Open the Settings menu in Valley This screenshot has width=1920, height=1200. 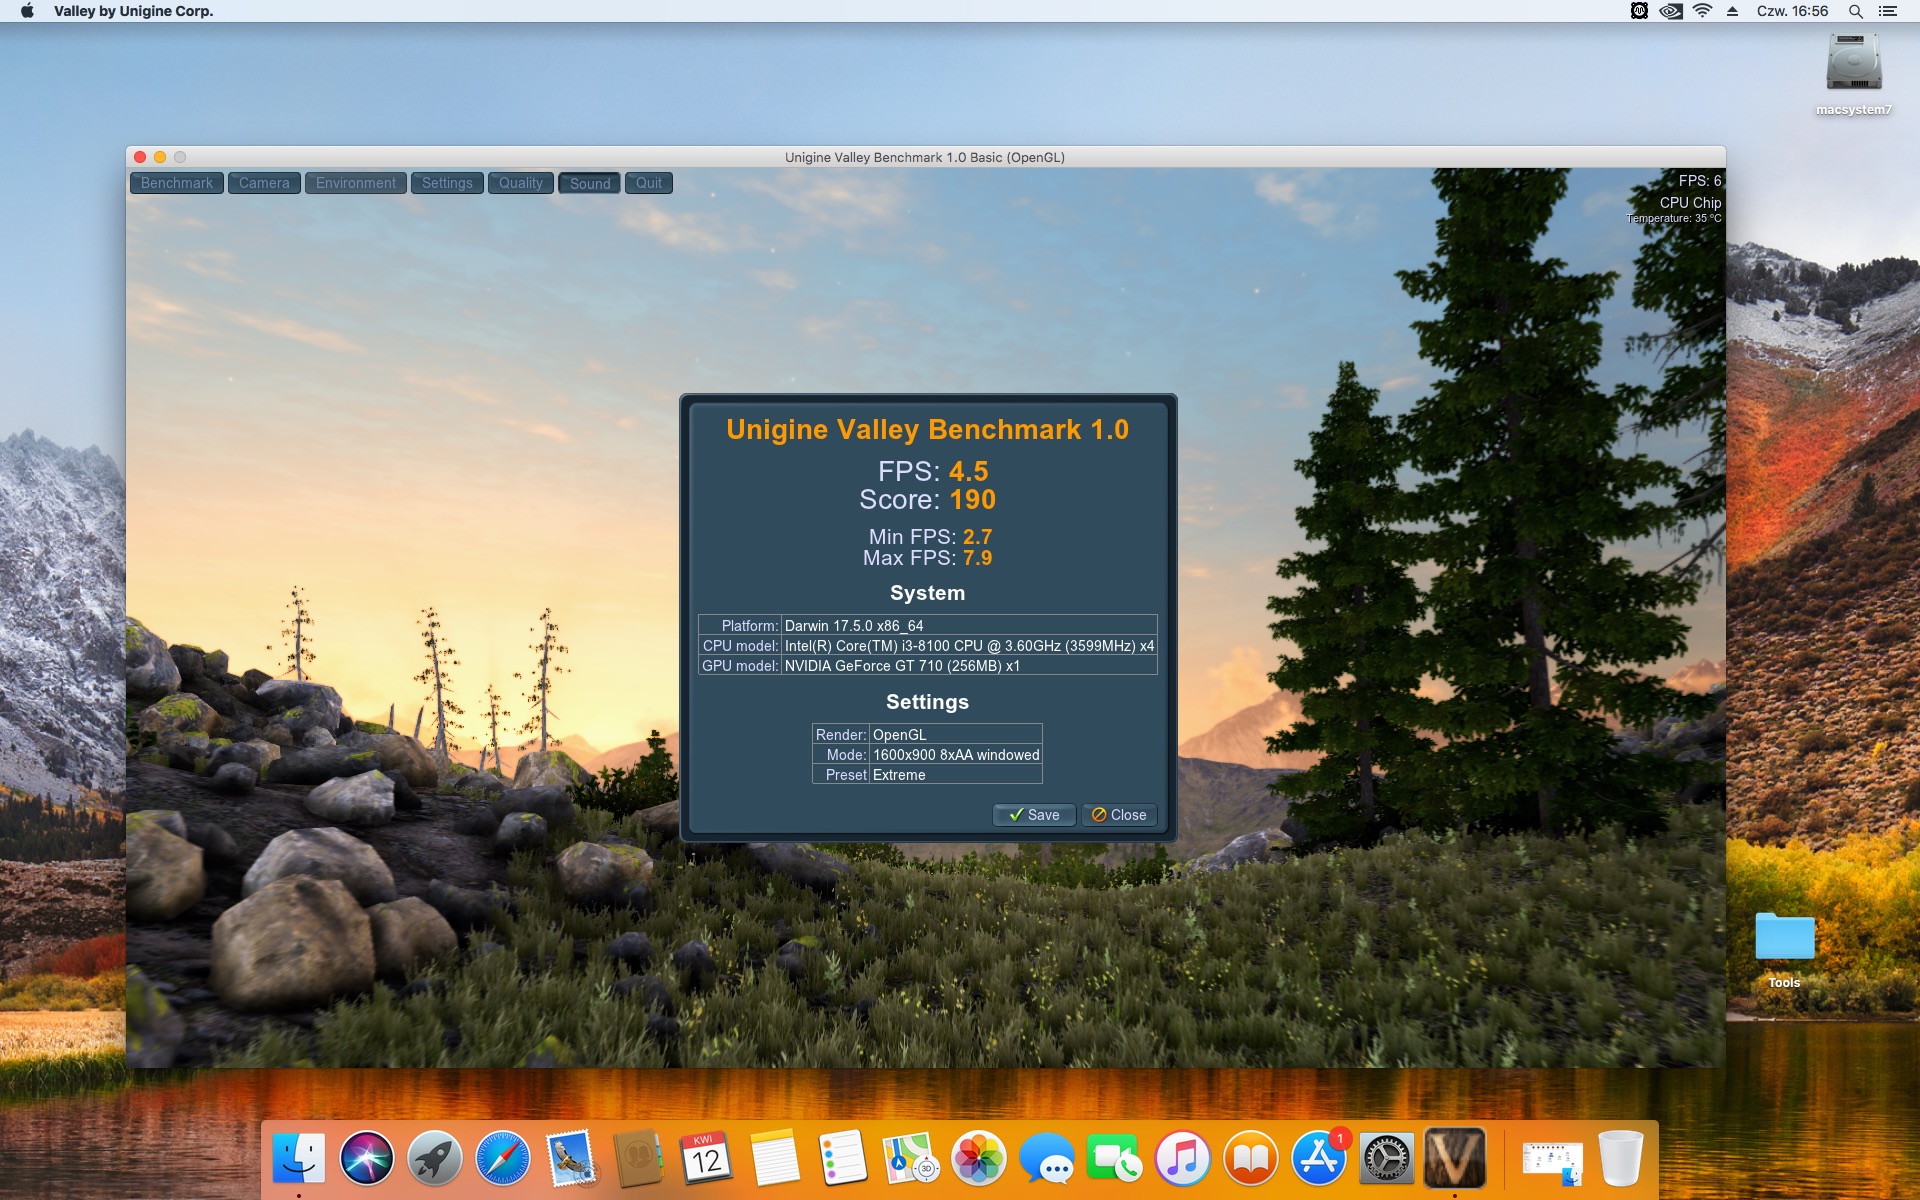point(447,183)
